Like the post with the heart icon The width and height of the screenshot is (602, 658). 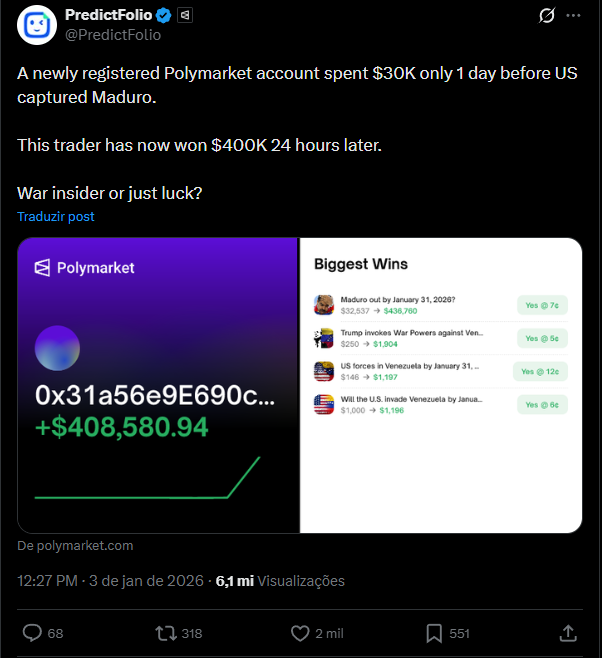(300, 633)
